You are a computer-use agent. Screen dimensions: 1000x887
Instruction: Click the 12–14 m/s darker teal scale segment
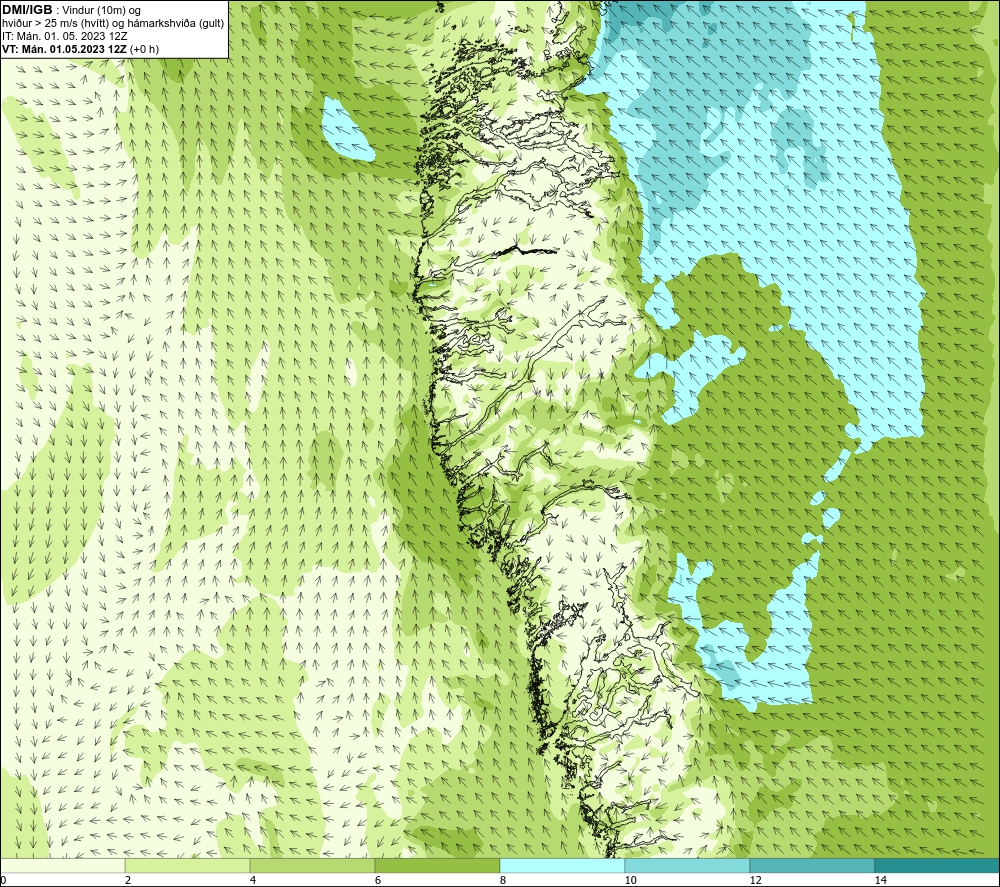click(812, 865)
